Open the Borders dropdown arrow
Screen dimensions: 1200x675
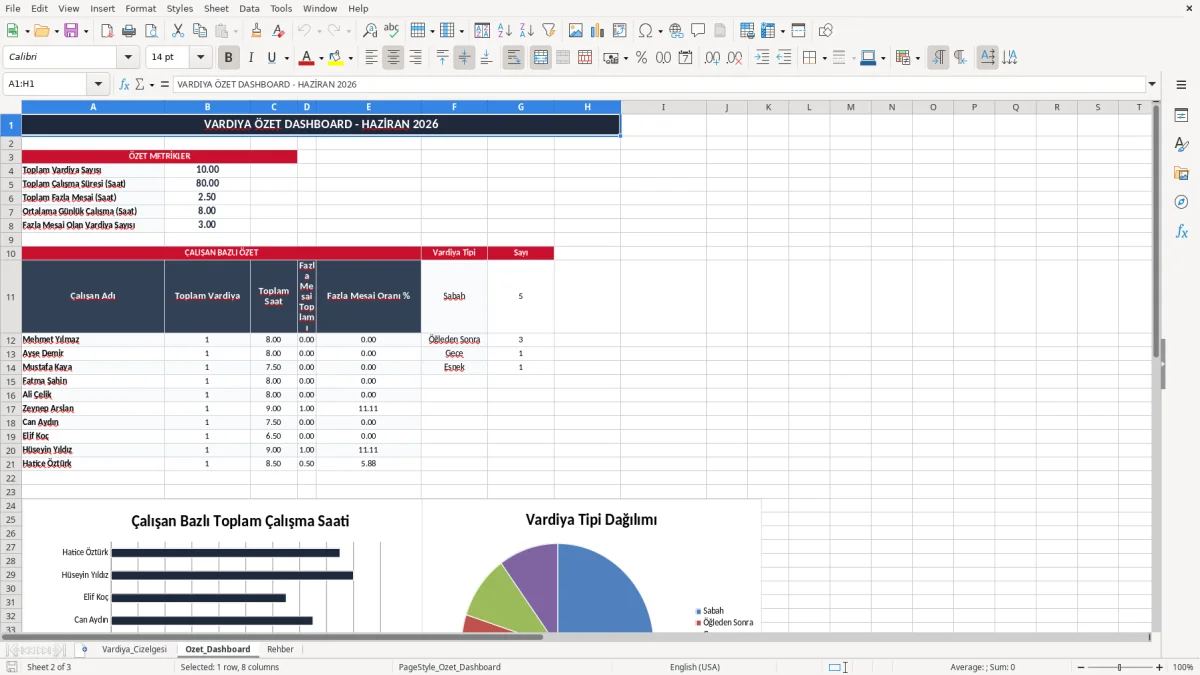(823, 58)
